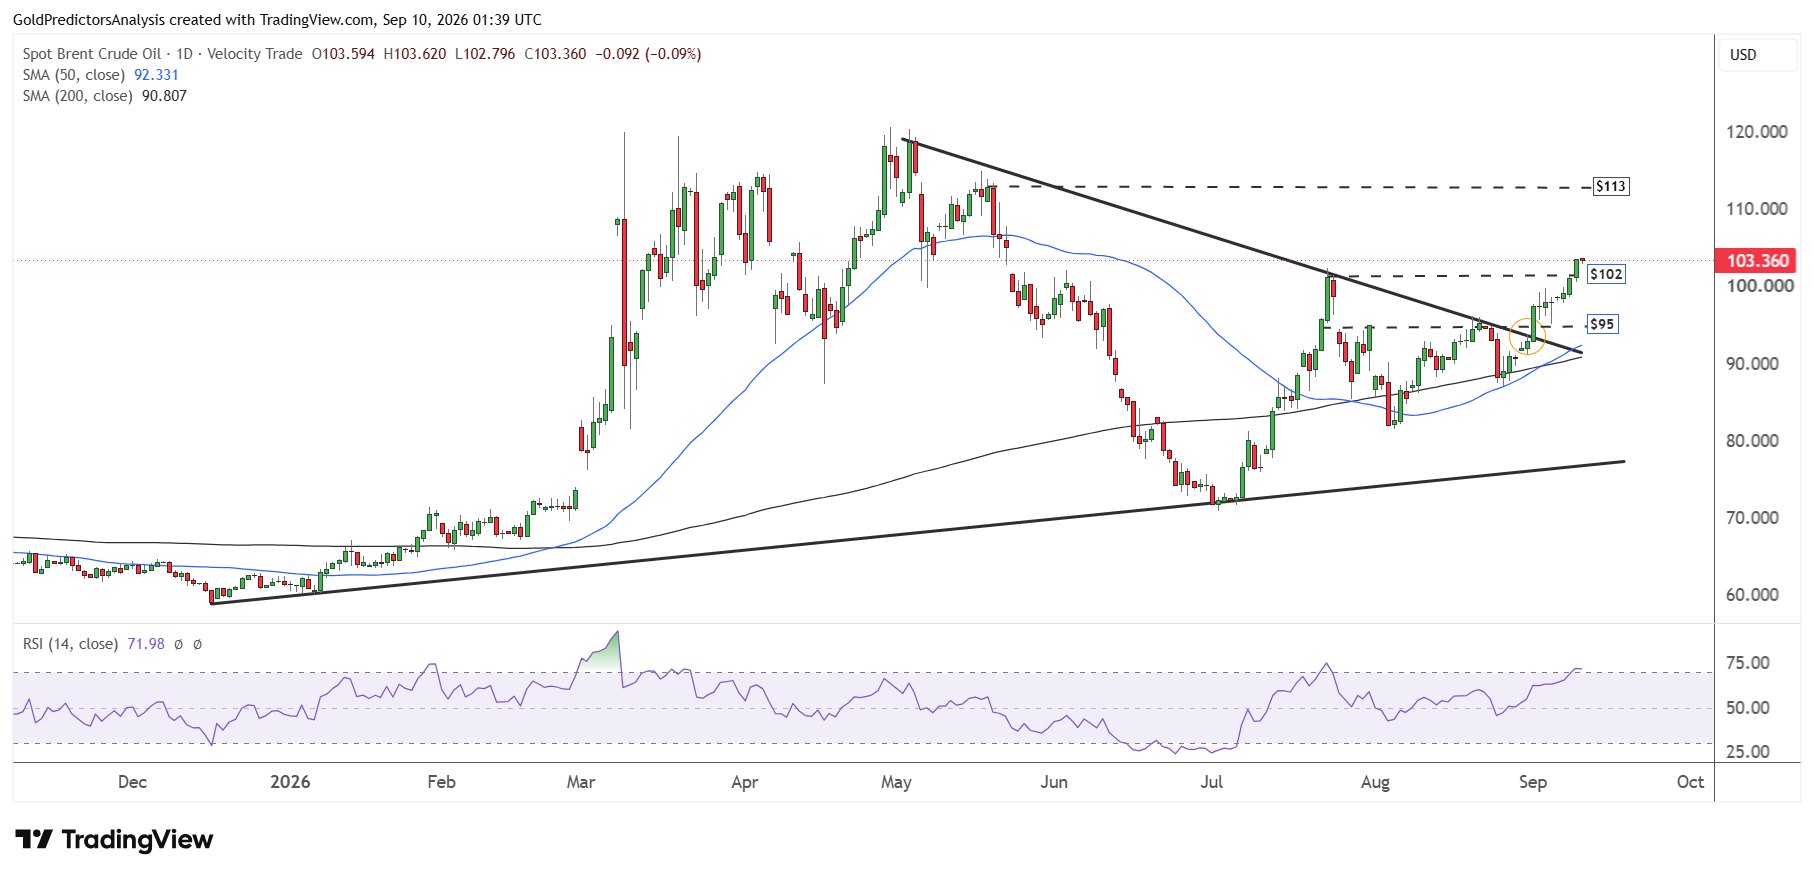The width and height of the screenshot is (1814, 877).
Task: Click the 110.000 price axis label
Action: coord(1757,209)
